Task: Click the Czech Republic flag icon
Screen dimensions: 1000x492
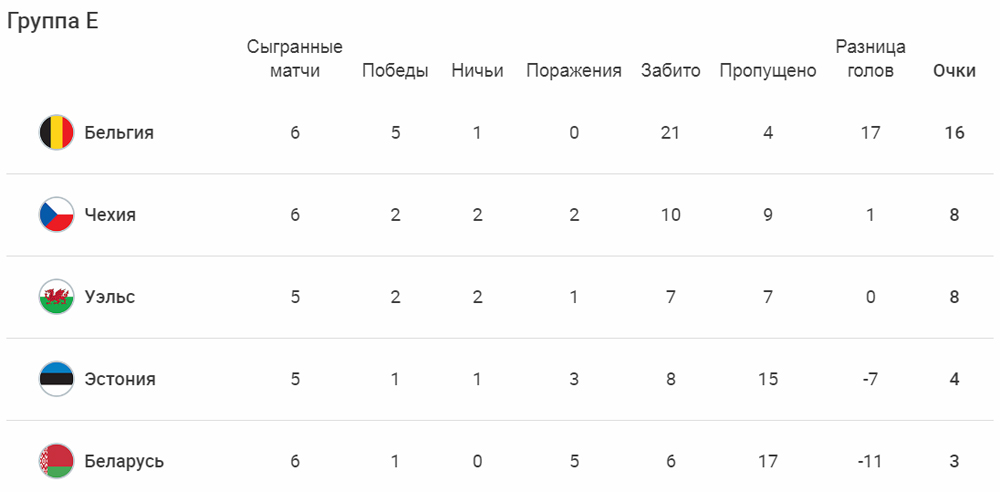Action: click(57, 215)
